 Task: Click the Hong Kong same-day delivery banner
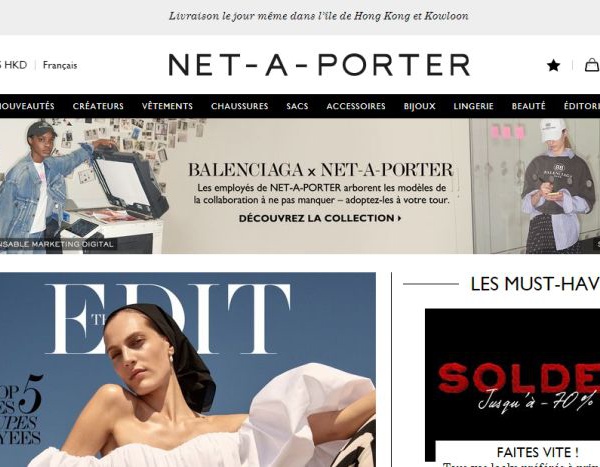pos(319,16)
